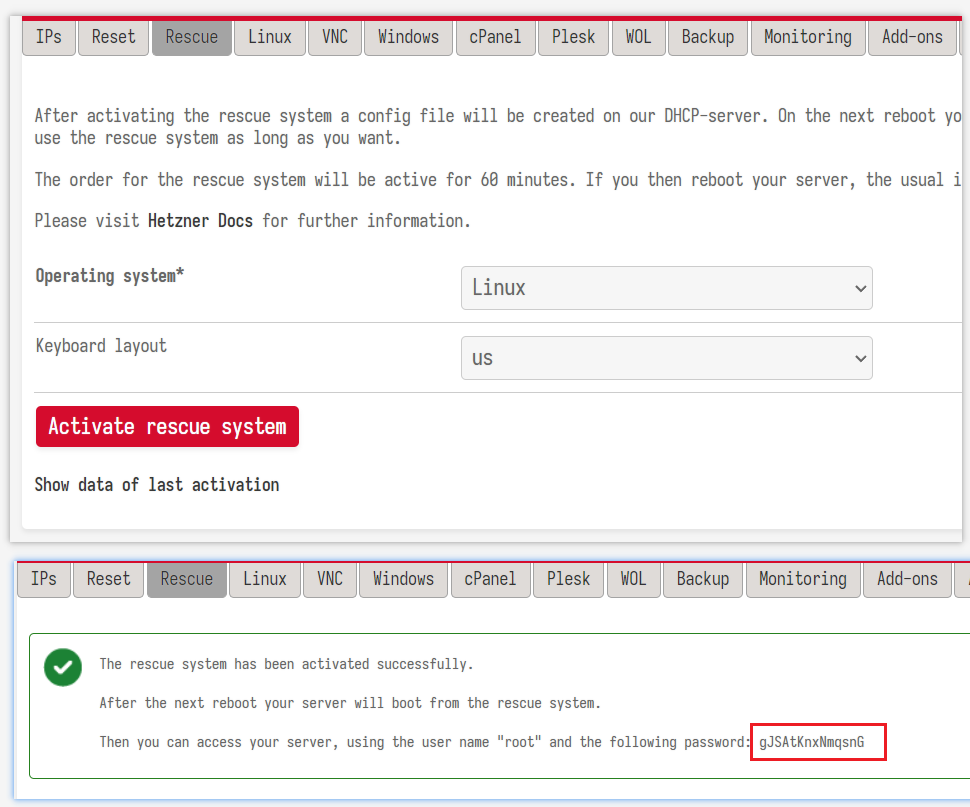Screen dimensions: 970x807
Task: Select the Linux tab in upper panel
Action: 270,37
